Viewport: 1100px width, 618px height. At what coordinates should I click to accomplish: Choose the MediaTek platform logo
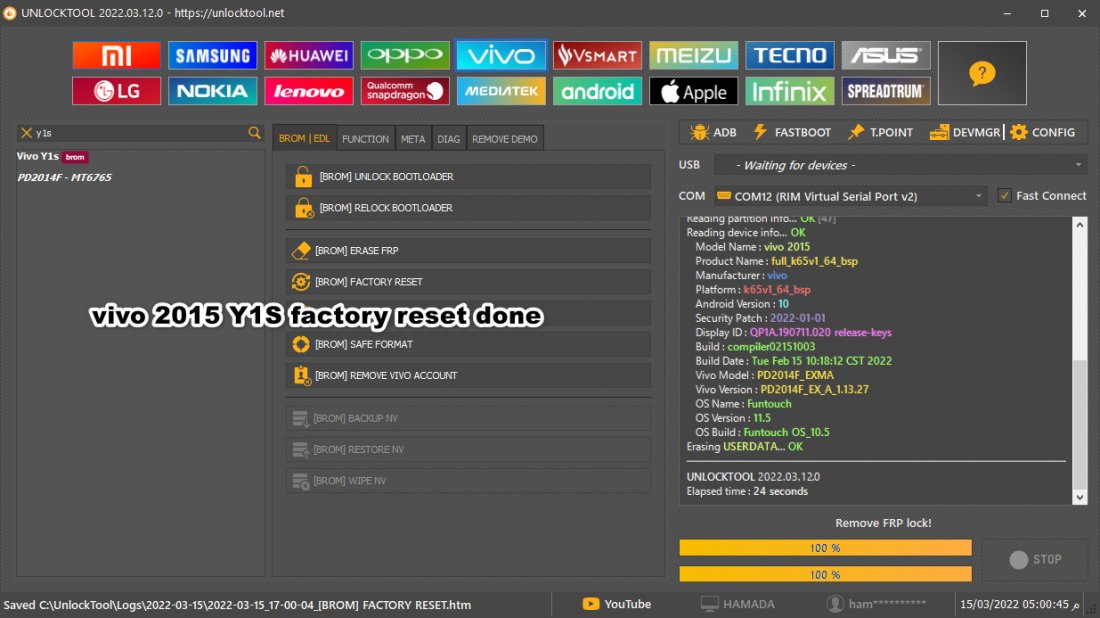click(x=501, y=91)
